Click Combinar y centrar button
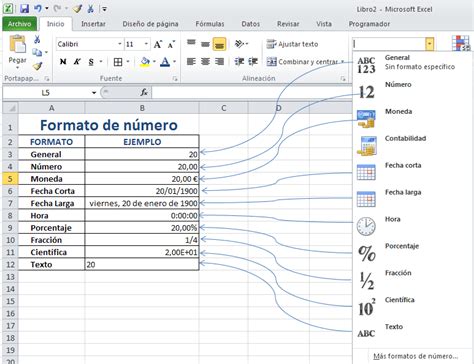 pyautogui.click(x=303, y=62)
